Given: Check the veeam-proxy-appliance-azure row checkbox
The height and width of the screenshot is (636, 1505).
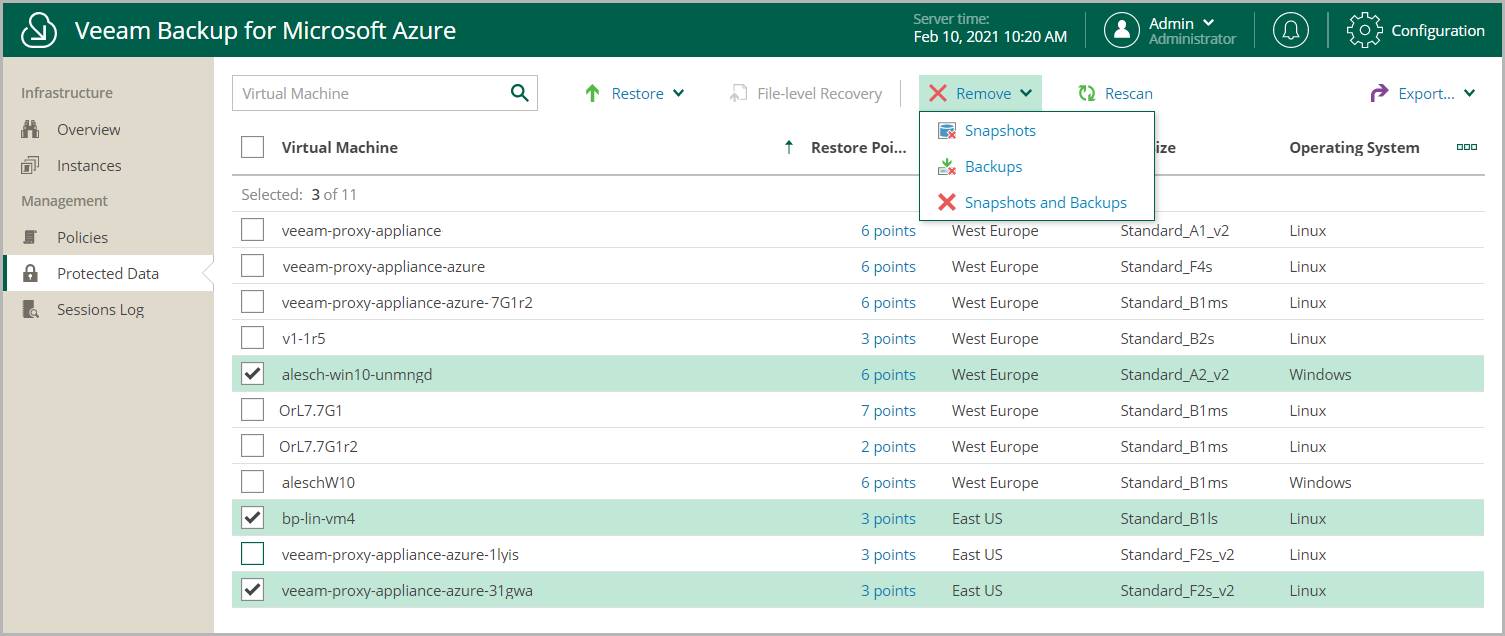Looking at the screenshot, I should pyautogui.click(x=253, y=266).
